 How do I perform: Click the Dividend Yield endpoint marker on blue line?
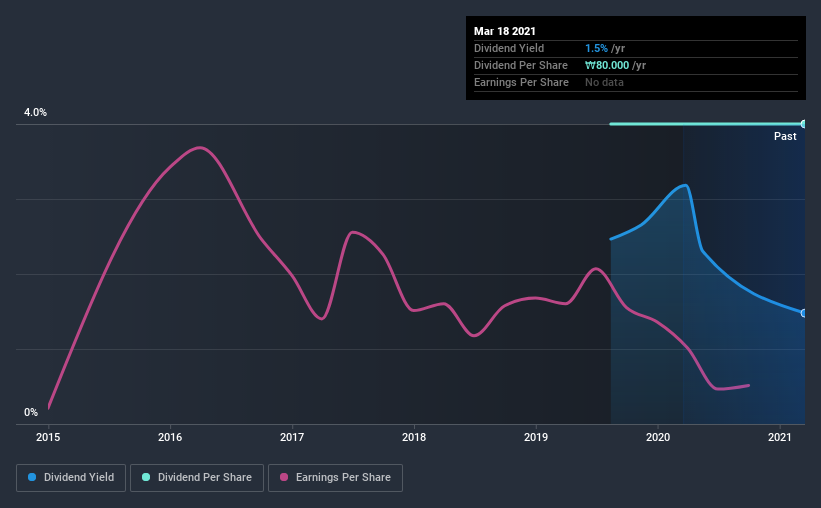pos(803,313)
